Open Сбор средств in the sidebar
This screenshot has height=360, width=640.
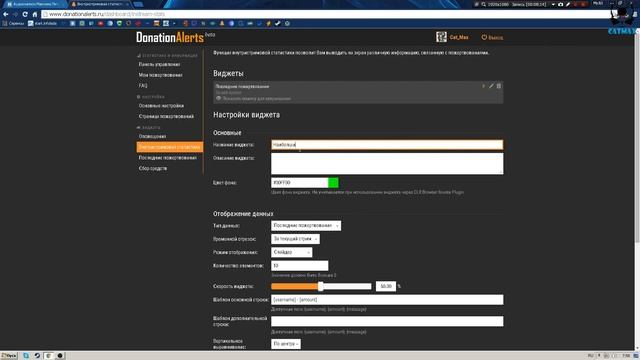tap(153, 168)
